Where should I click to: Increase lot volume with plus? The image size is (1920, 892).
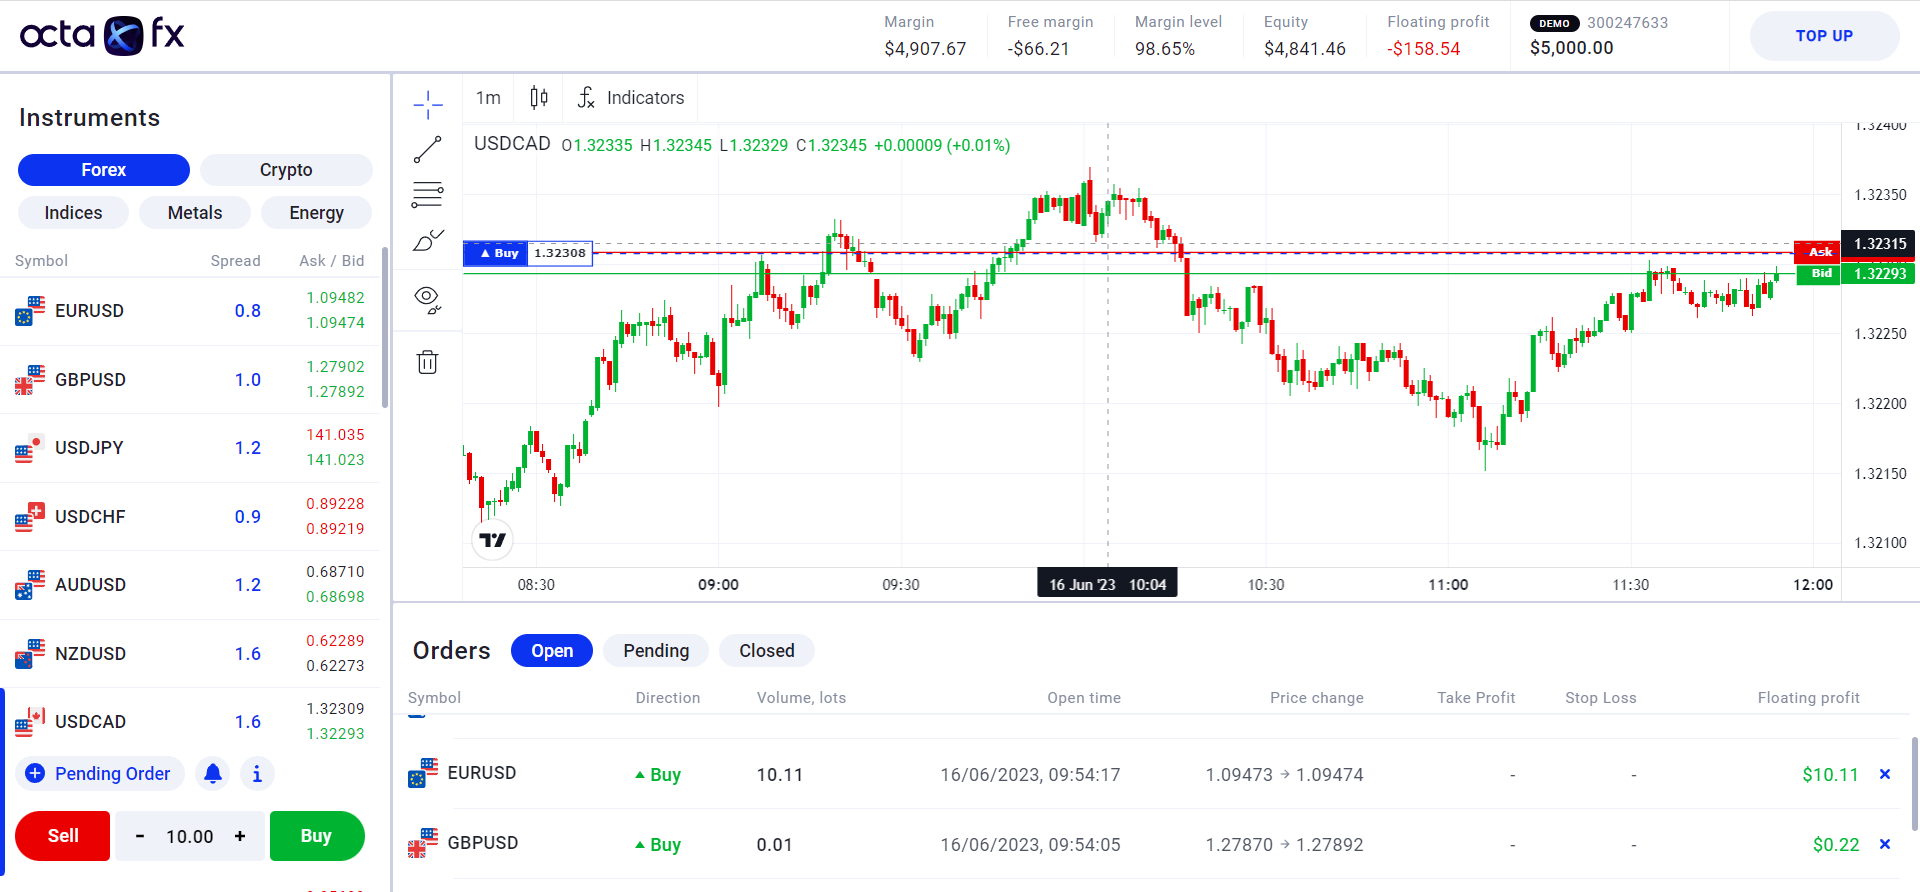pyautogui.click(x=240, y=836)
